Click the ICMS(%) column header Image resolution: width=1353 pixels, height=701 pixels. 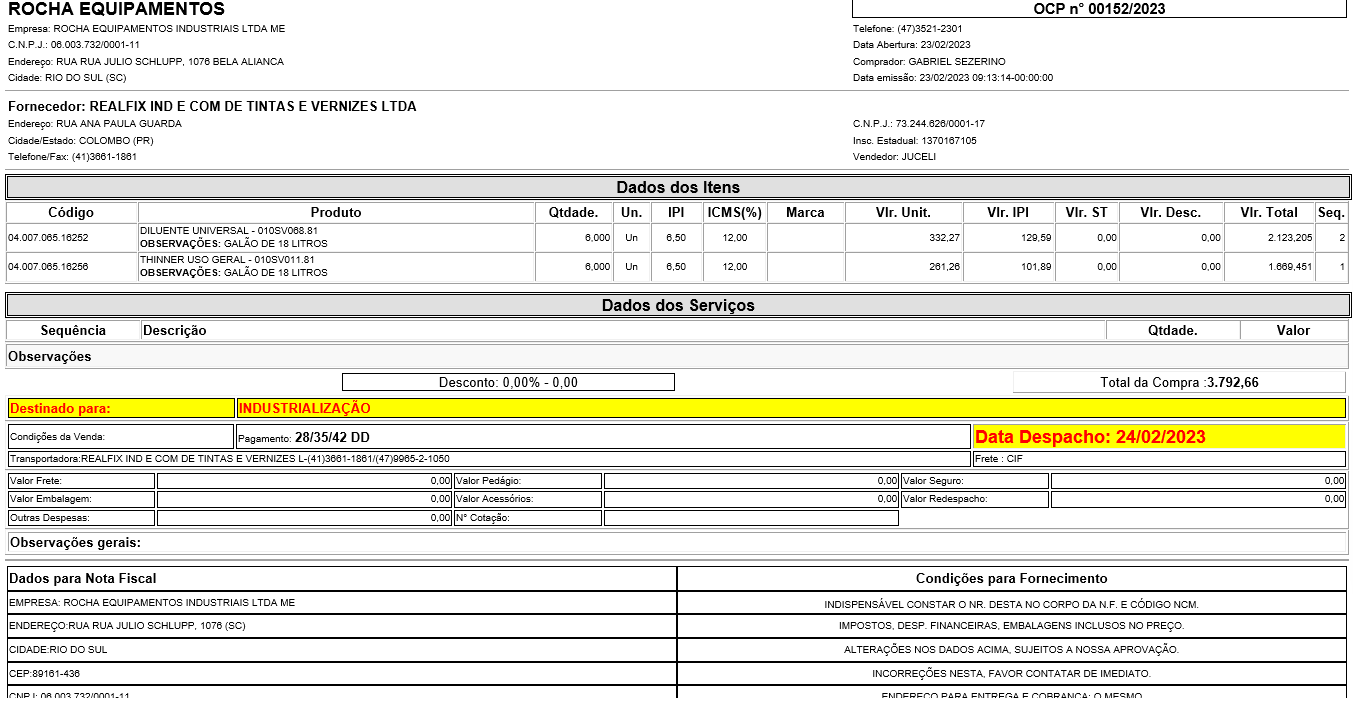[734, 212]
